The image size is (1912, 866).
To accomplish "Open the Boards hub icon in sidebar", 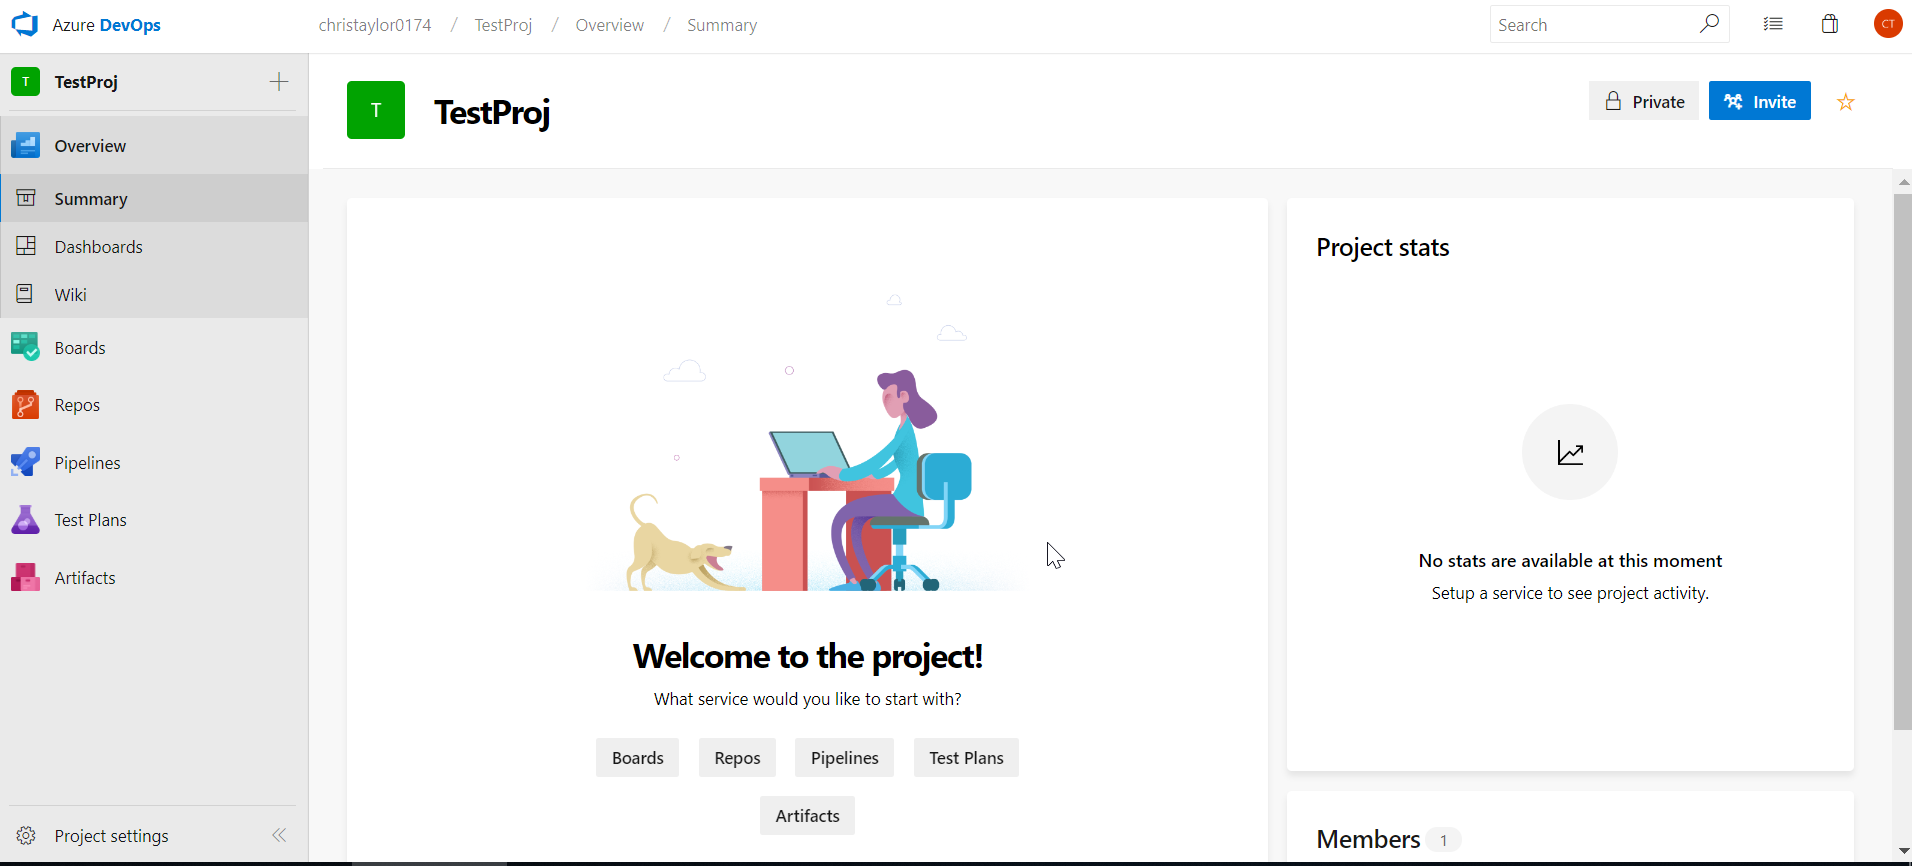I will 25,347.
